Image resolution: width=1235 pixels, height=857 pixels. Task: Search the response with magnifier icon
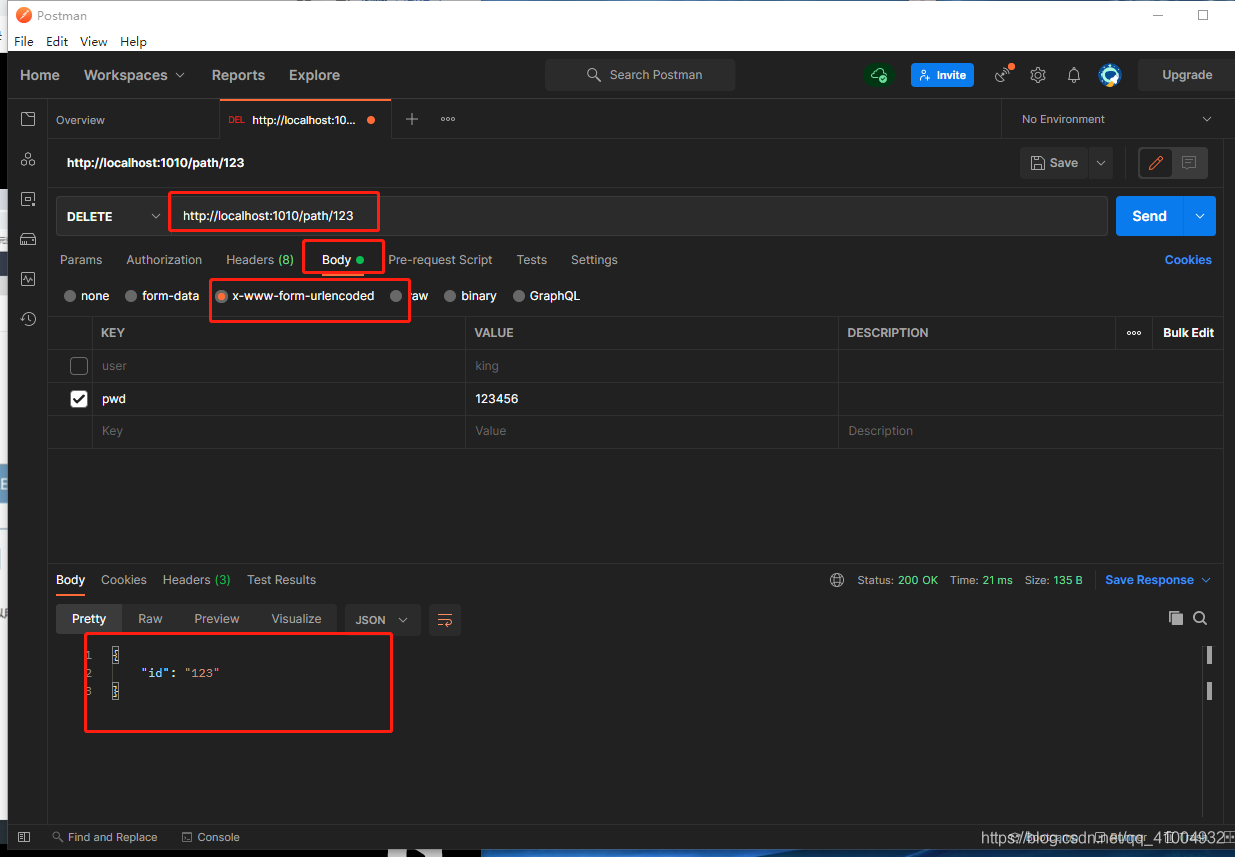coord(1200,618)
